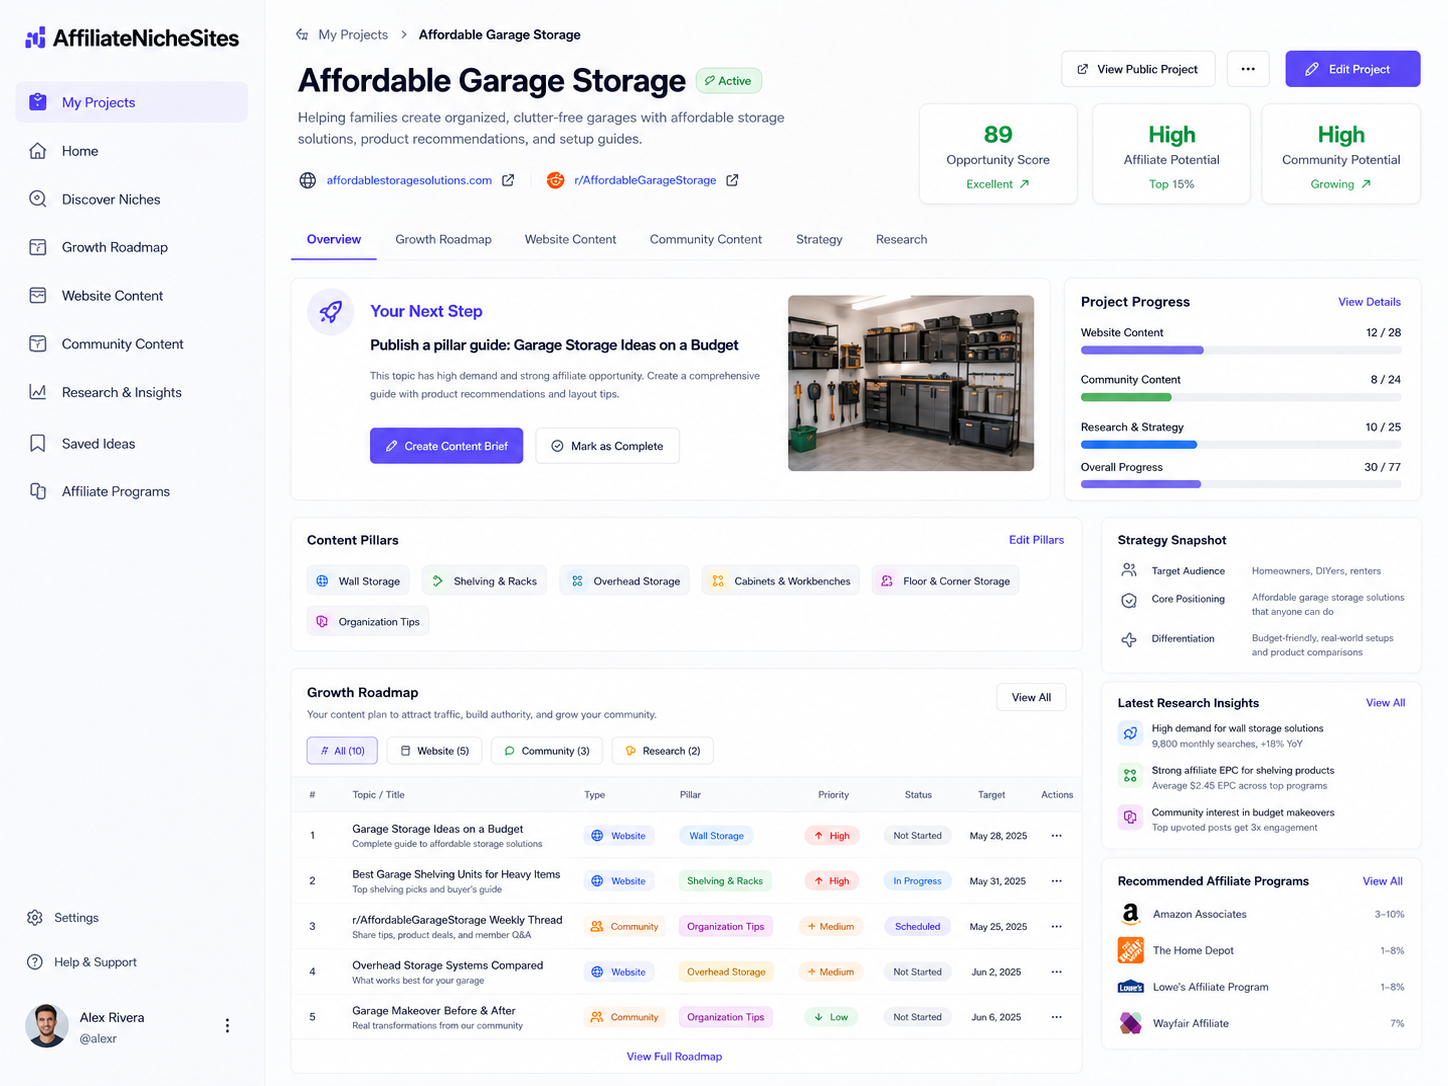Filter roadmap by All (10)
The height and width of the screenshot is (1086, 1448).
click(x=342, y=750)
